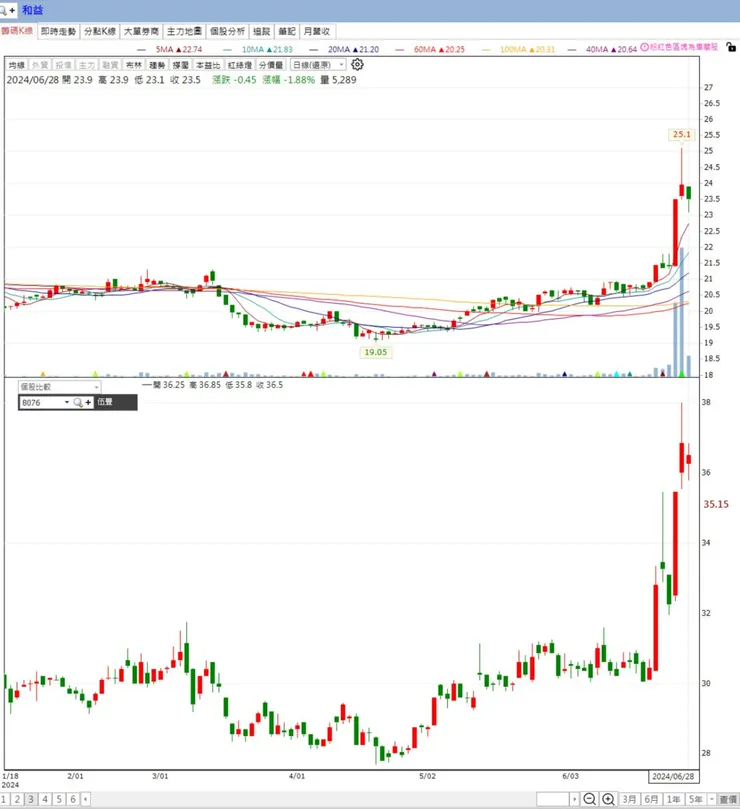The image size is (740, 809).
Task: Click the 和益 stock name title
Action: 33,10
